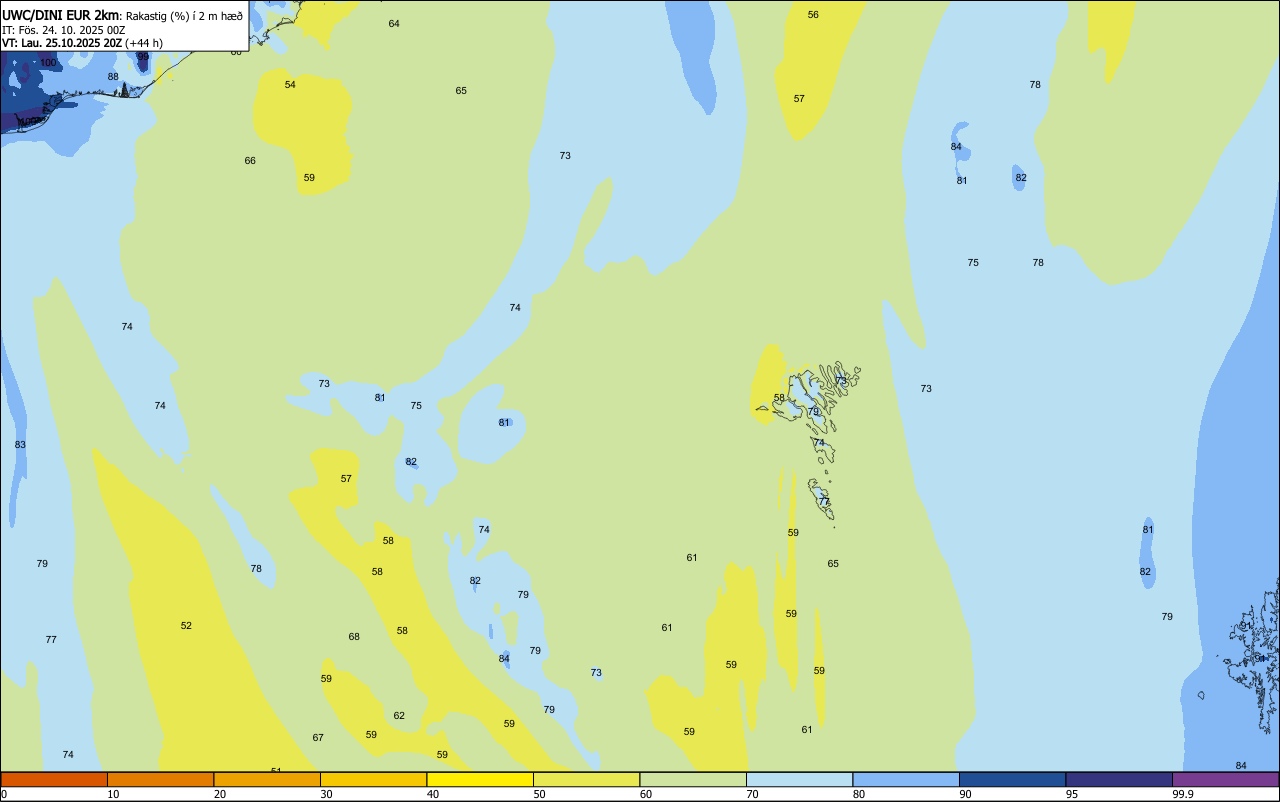The height and width of the screenshot is (802, 1280).
Task: Click the dark blue 90–95 legend swatch
Action: point(1012,779)
